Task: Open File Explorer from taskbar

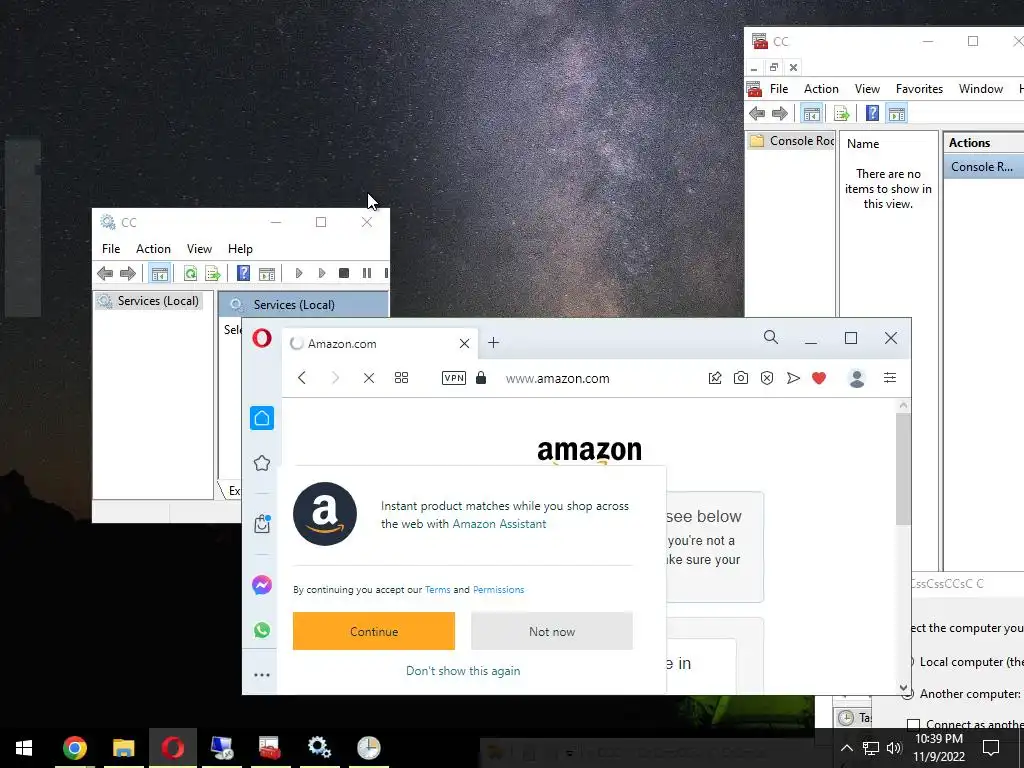Action: (x=123, y=748)
